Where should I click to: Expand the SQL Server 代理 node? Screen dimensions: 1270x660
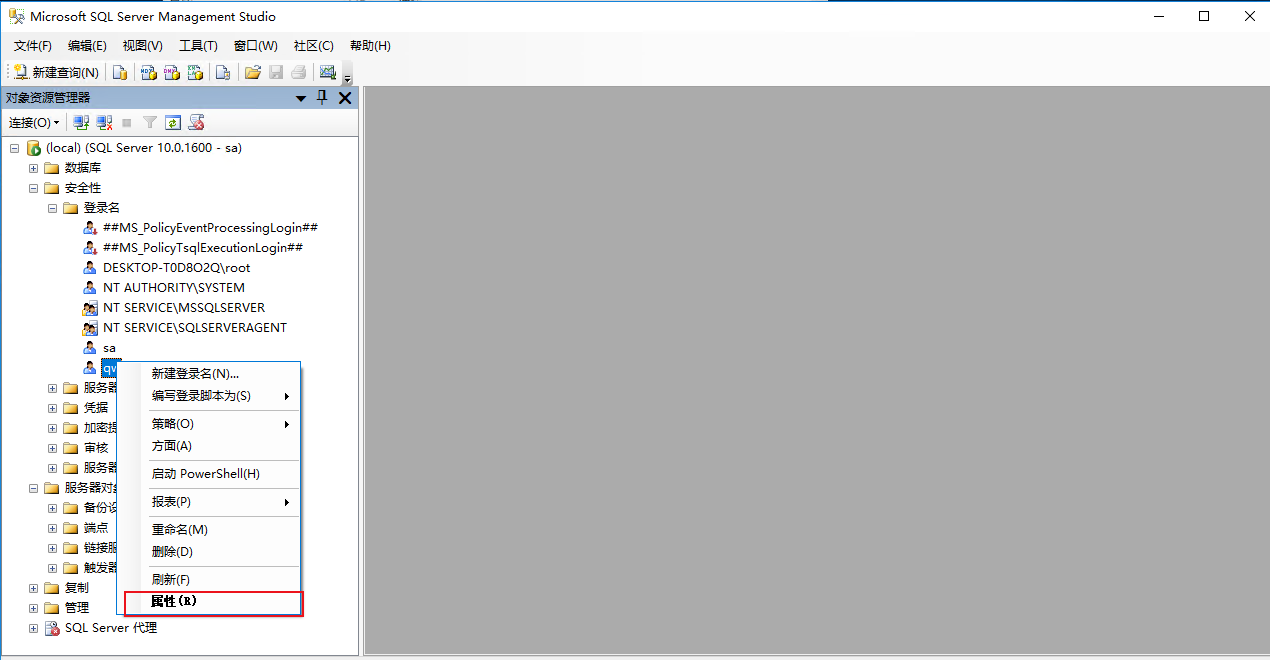pos(33,628)
